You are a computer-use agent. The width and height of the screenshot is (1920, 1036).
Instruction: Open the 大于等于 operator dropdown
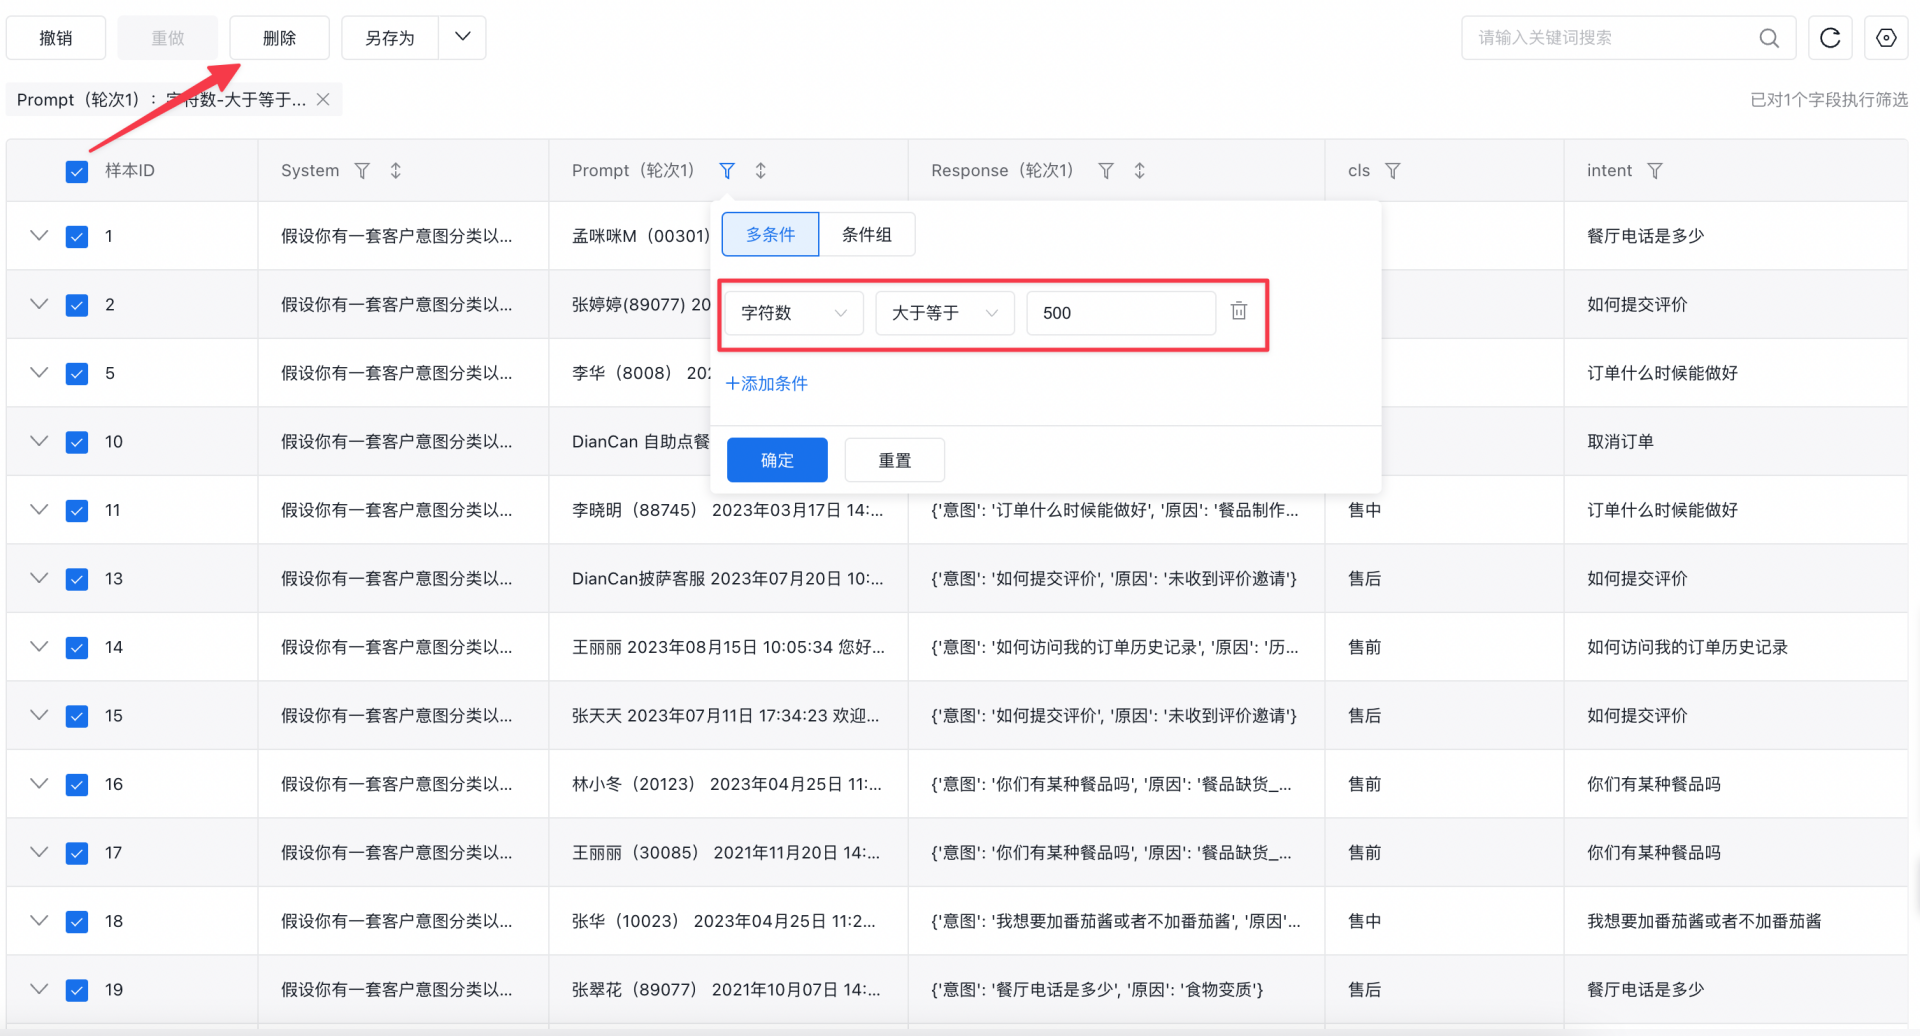(x=945, y=313)
